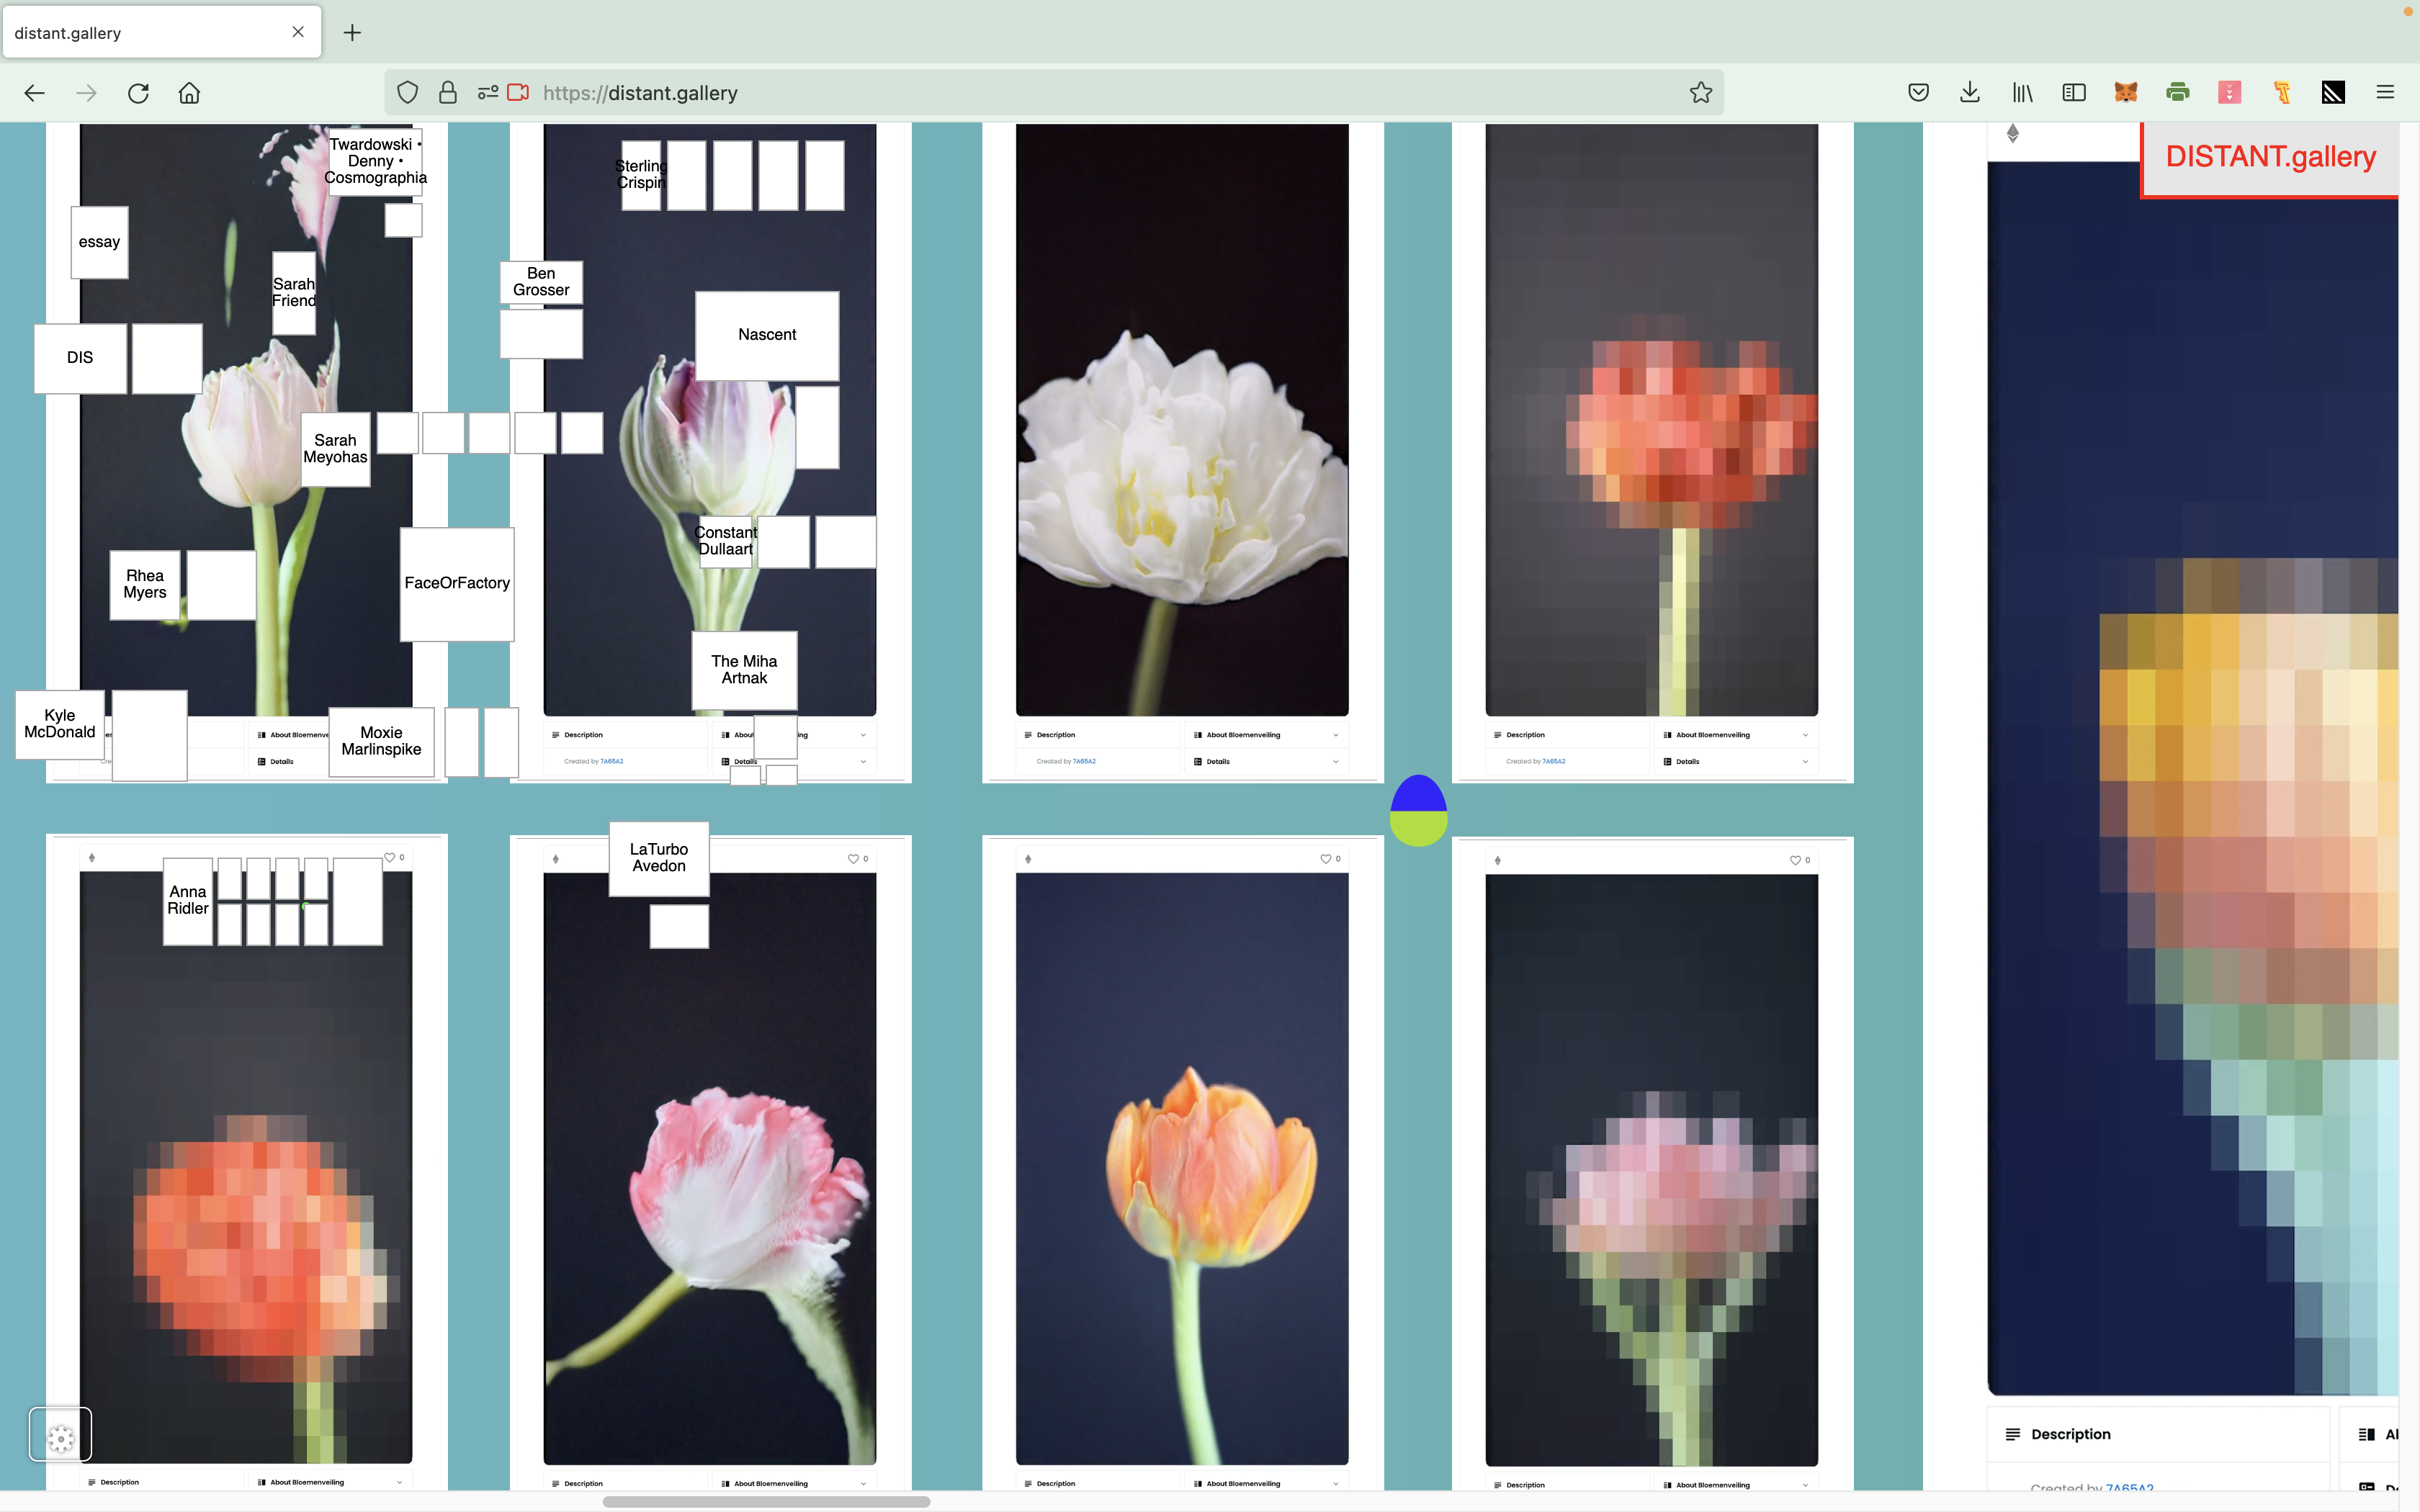Viewport: 2420px width, 1512px height.
Task: Save page to Pocket
Action: (1917, 93)
